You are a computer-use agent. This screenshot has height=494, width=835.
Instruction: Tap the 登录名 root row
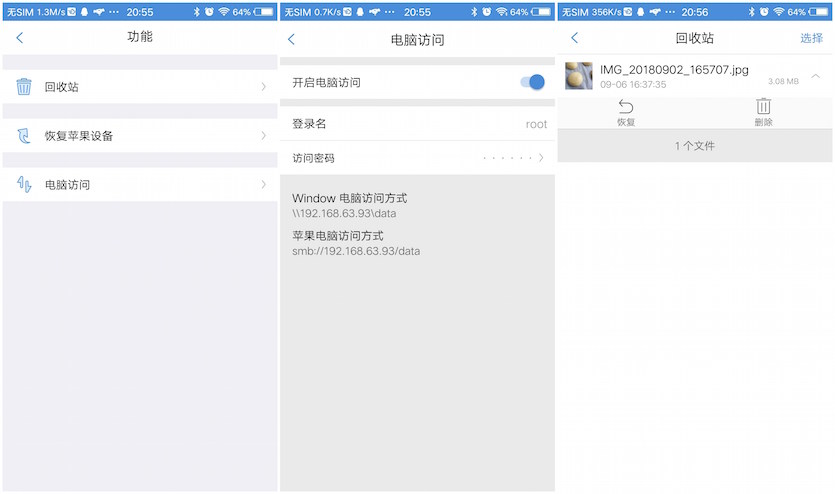pos(418,124)
